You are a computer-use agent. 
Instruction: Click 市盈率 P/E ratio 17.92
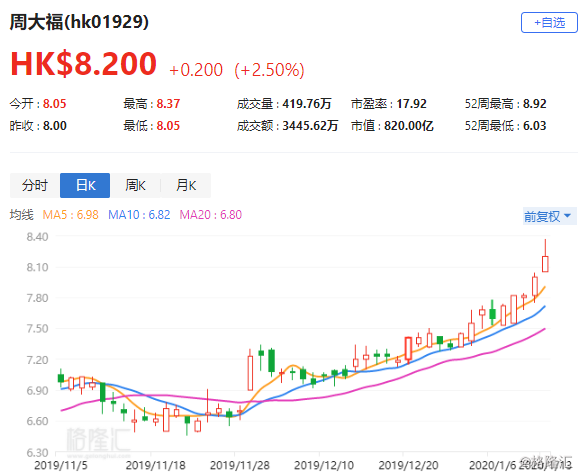tap(411, 104)
